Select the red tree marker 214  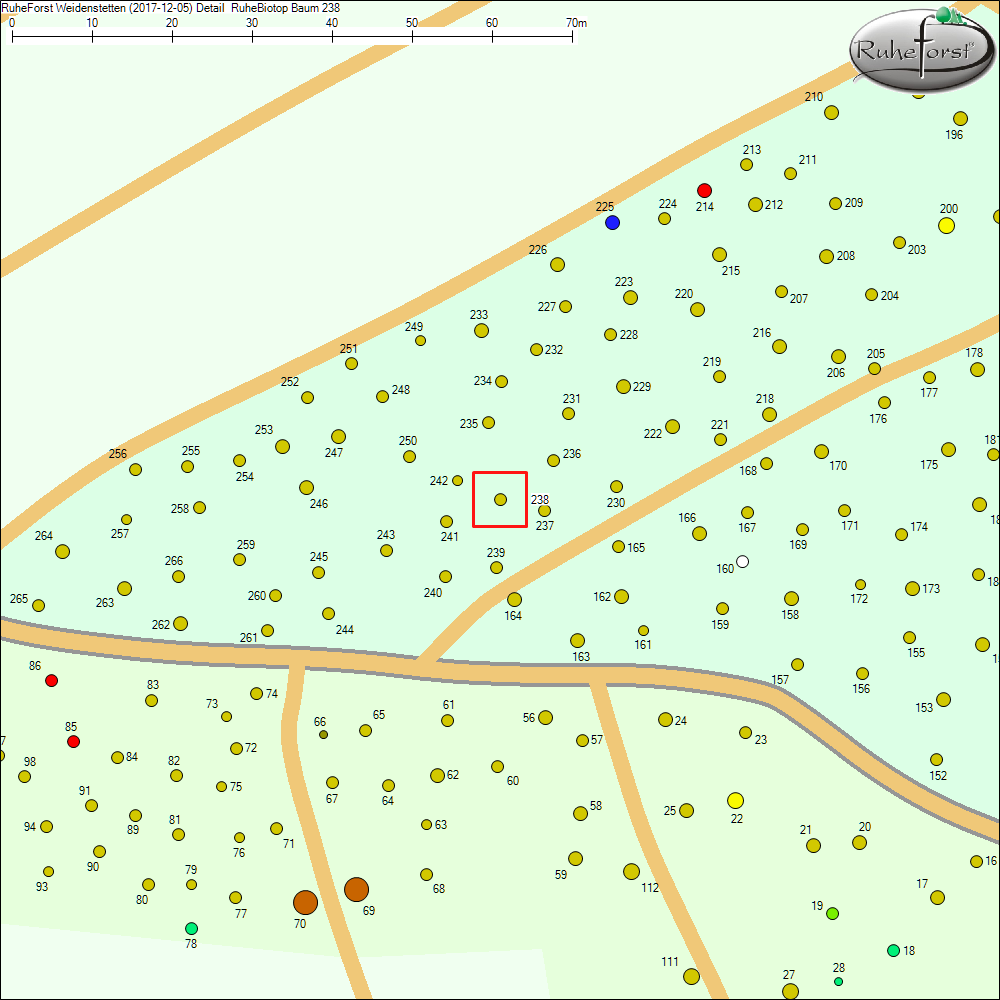coord(704,190)
